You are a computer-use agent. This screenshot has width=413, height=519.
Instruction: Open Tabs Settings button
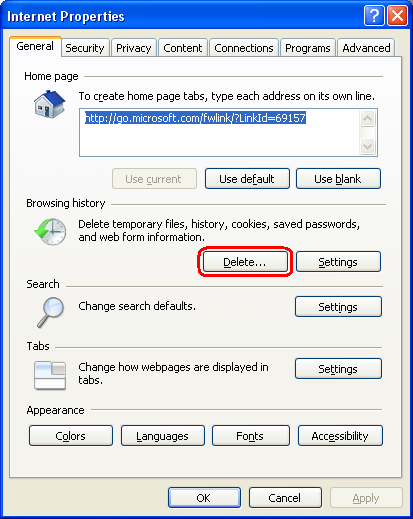[338, 368]
